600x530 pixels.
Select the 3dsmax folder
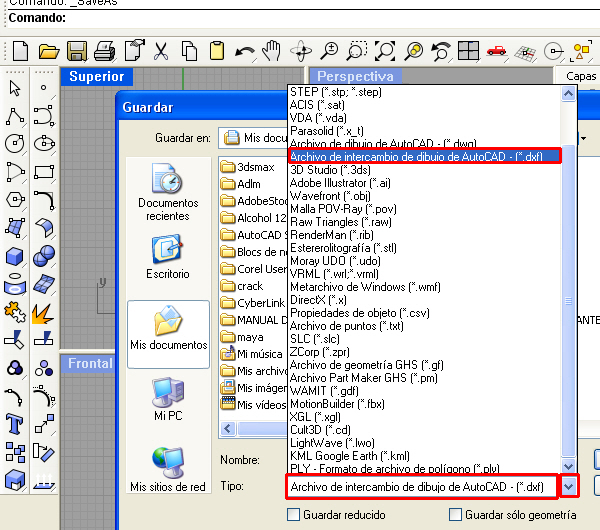pyautogui.click(x=248, y=167)
